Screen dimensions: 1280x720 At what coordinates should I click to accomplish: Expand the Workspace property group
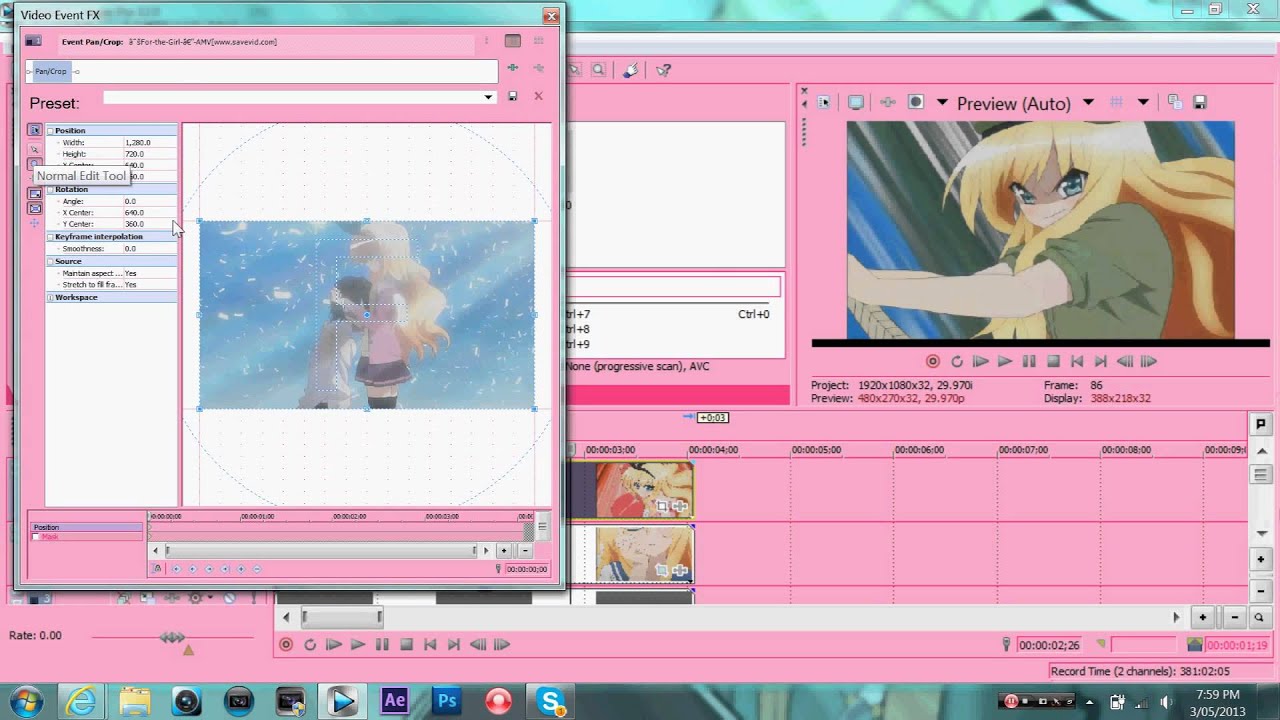coord(50,298)
